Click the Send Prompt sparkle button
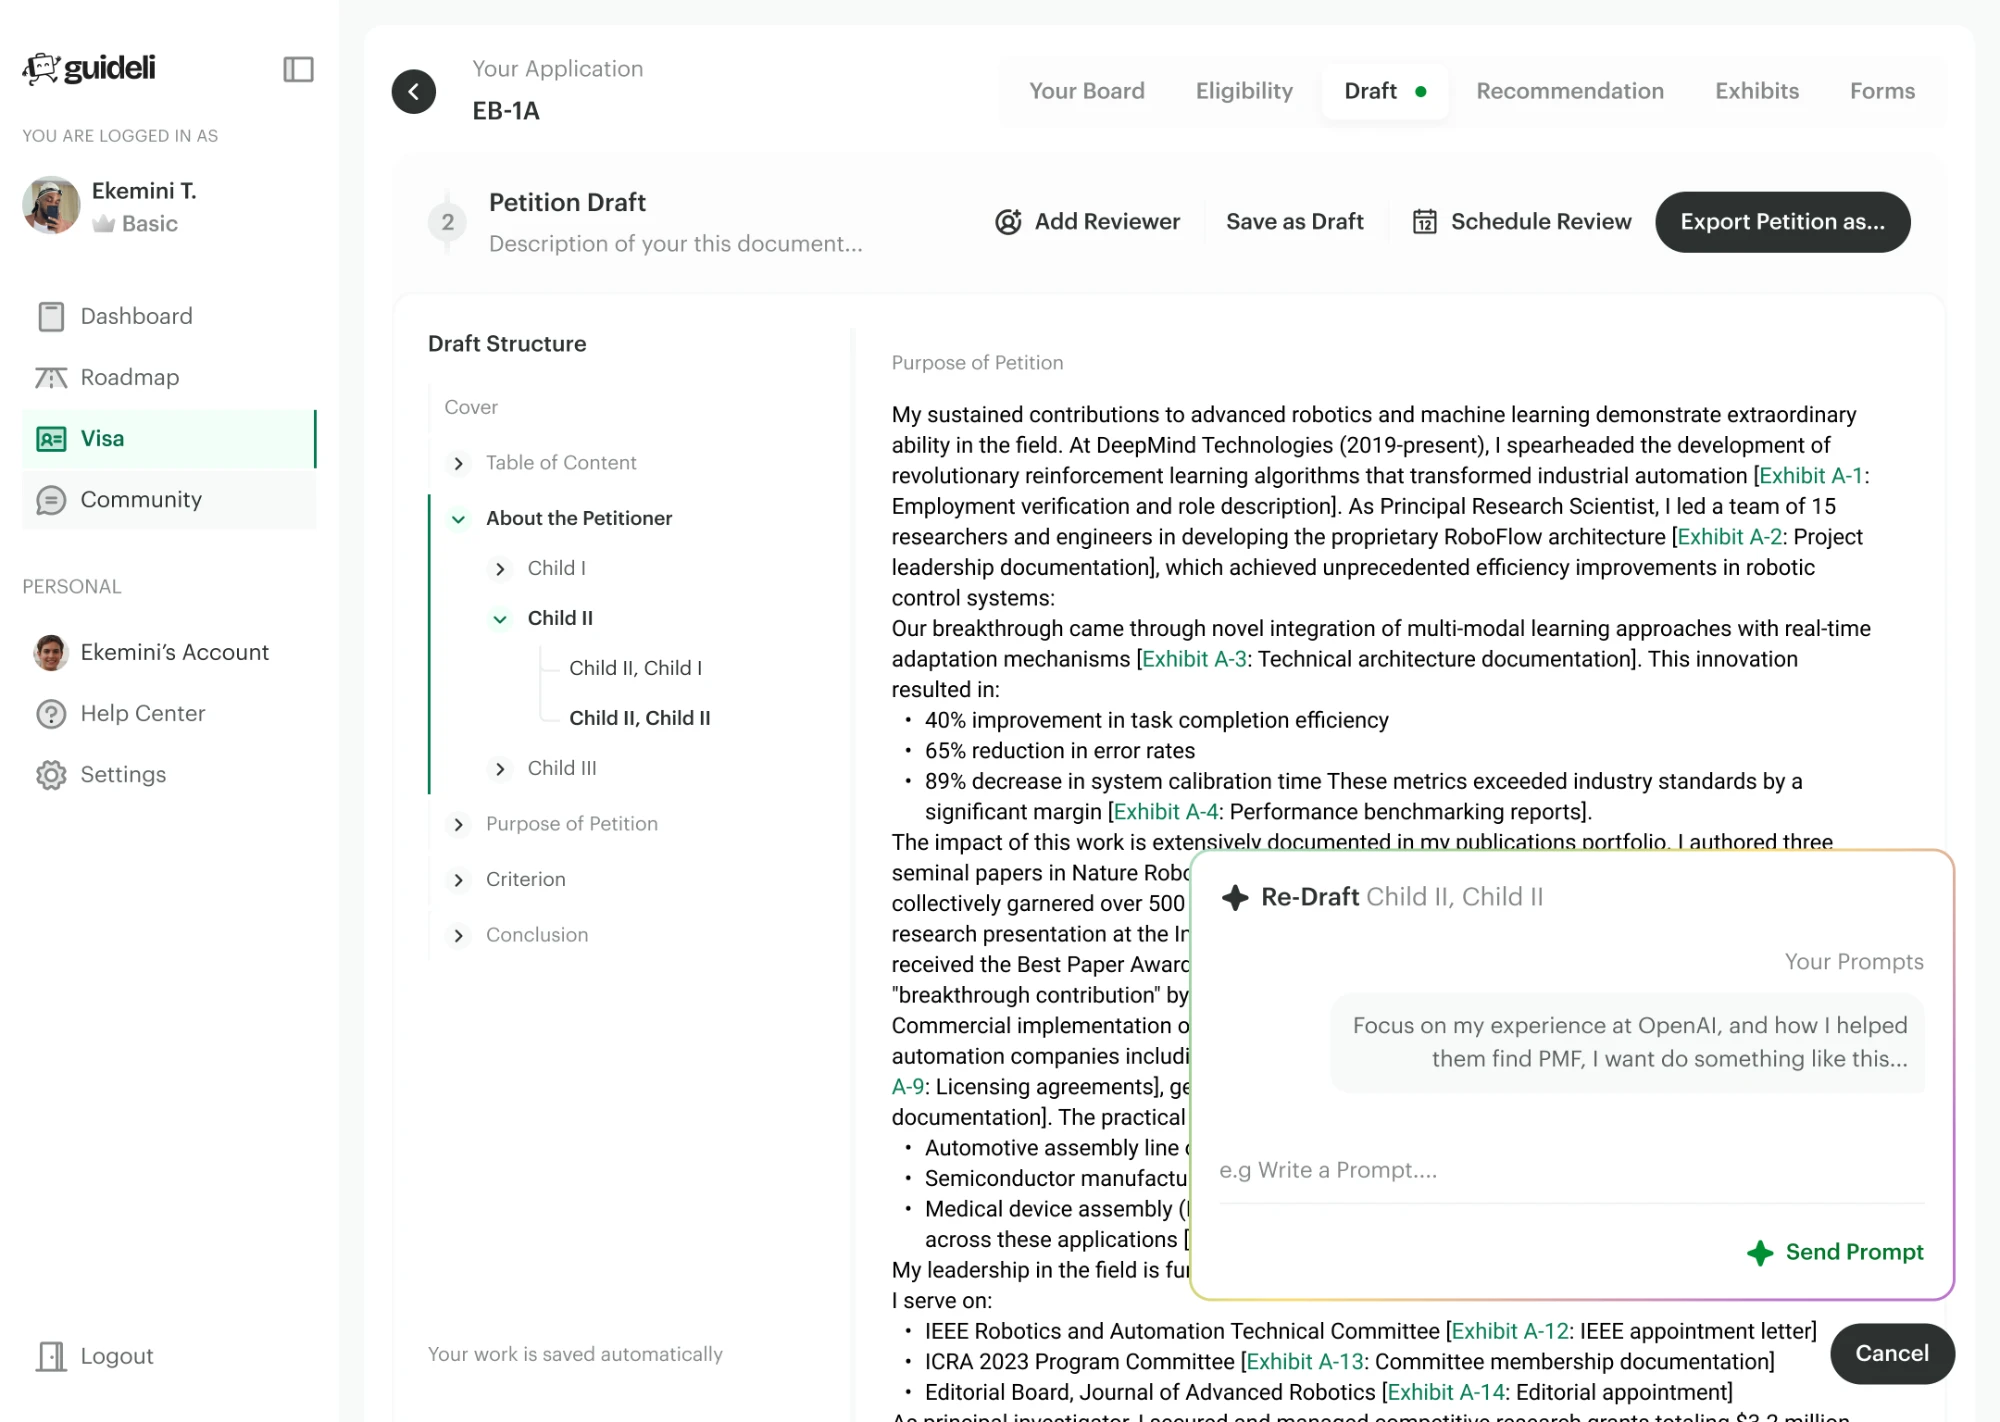2000x1422 pixels. pos(1835,1252)
